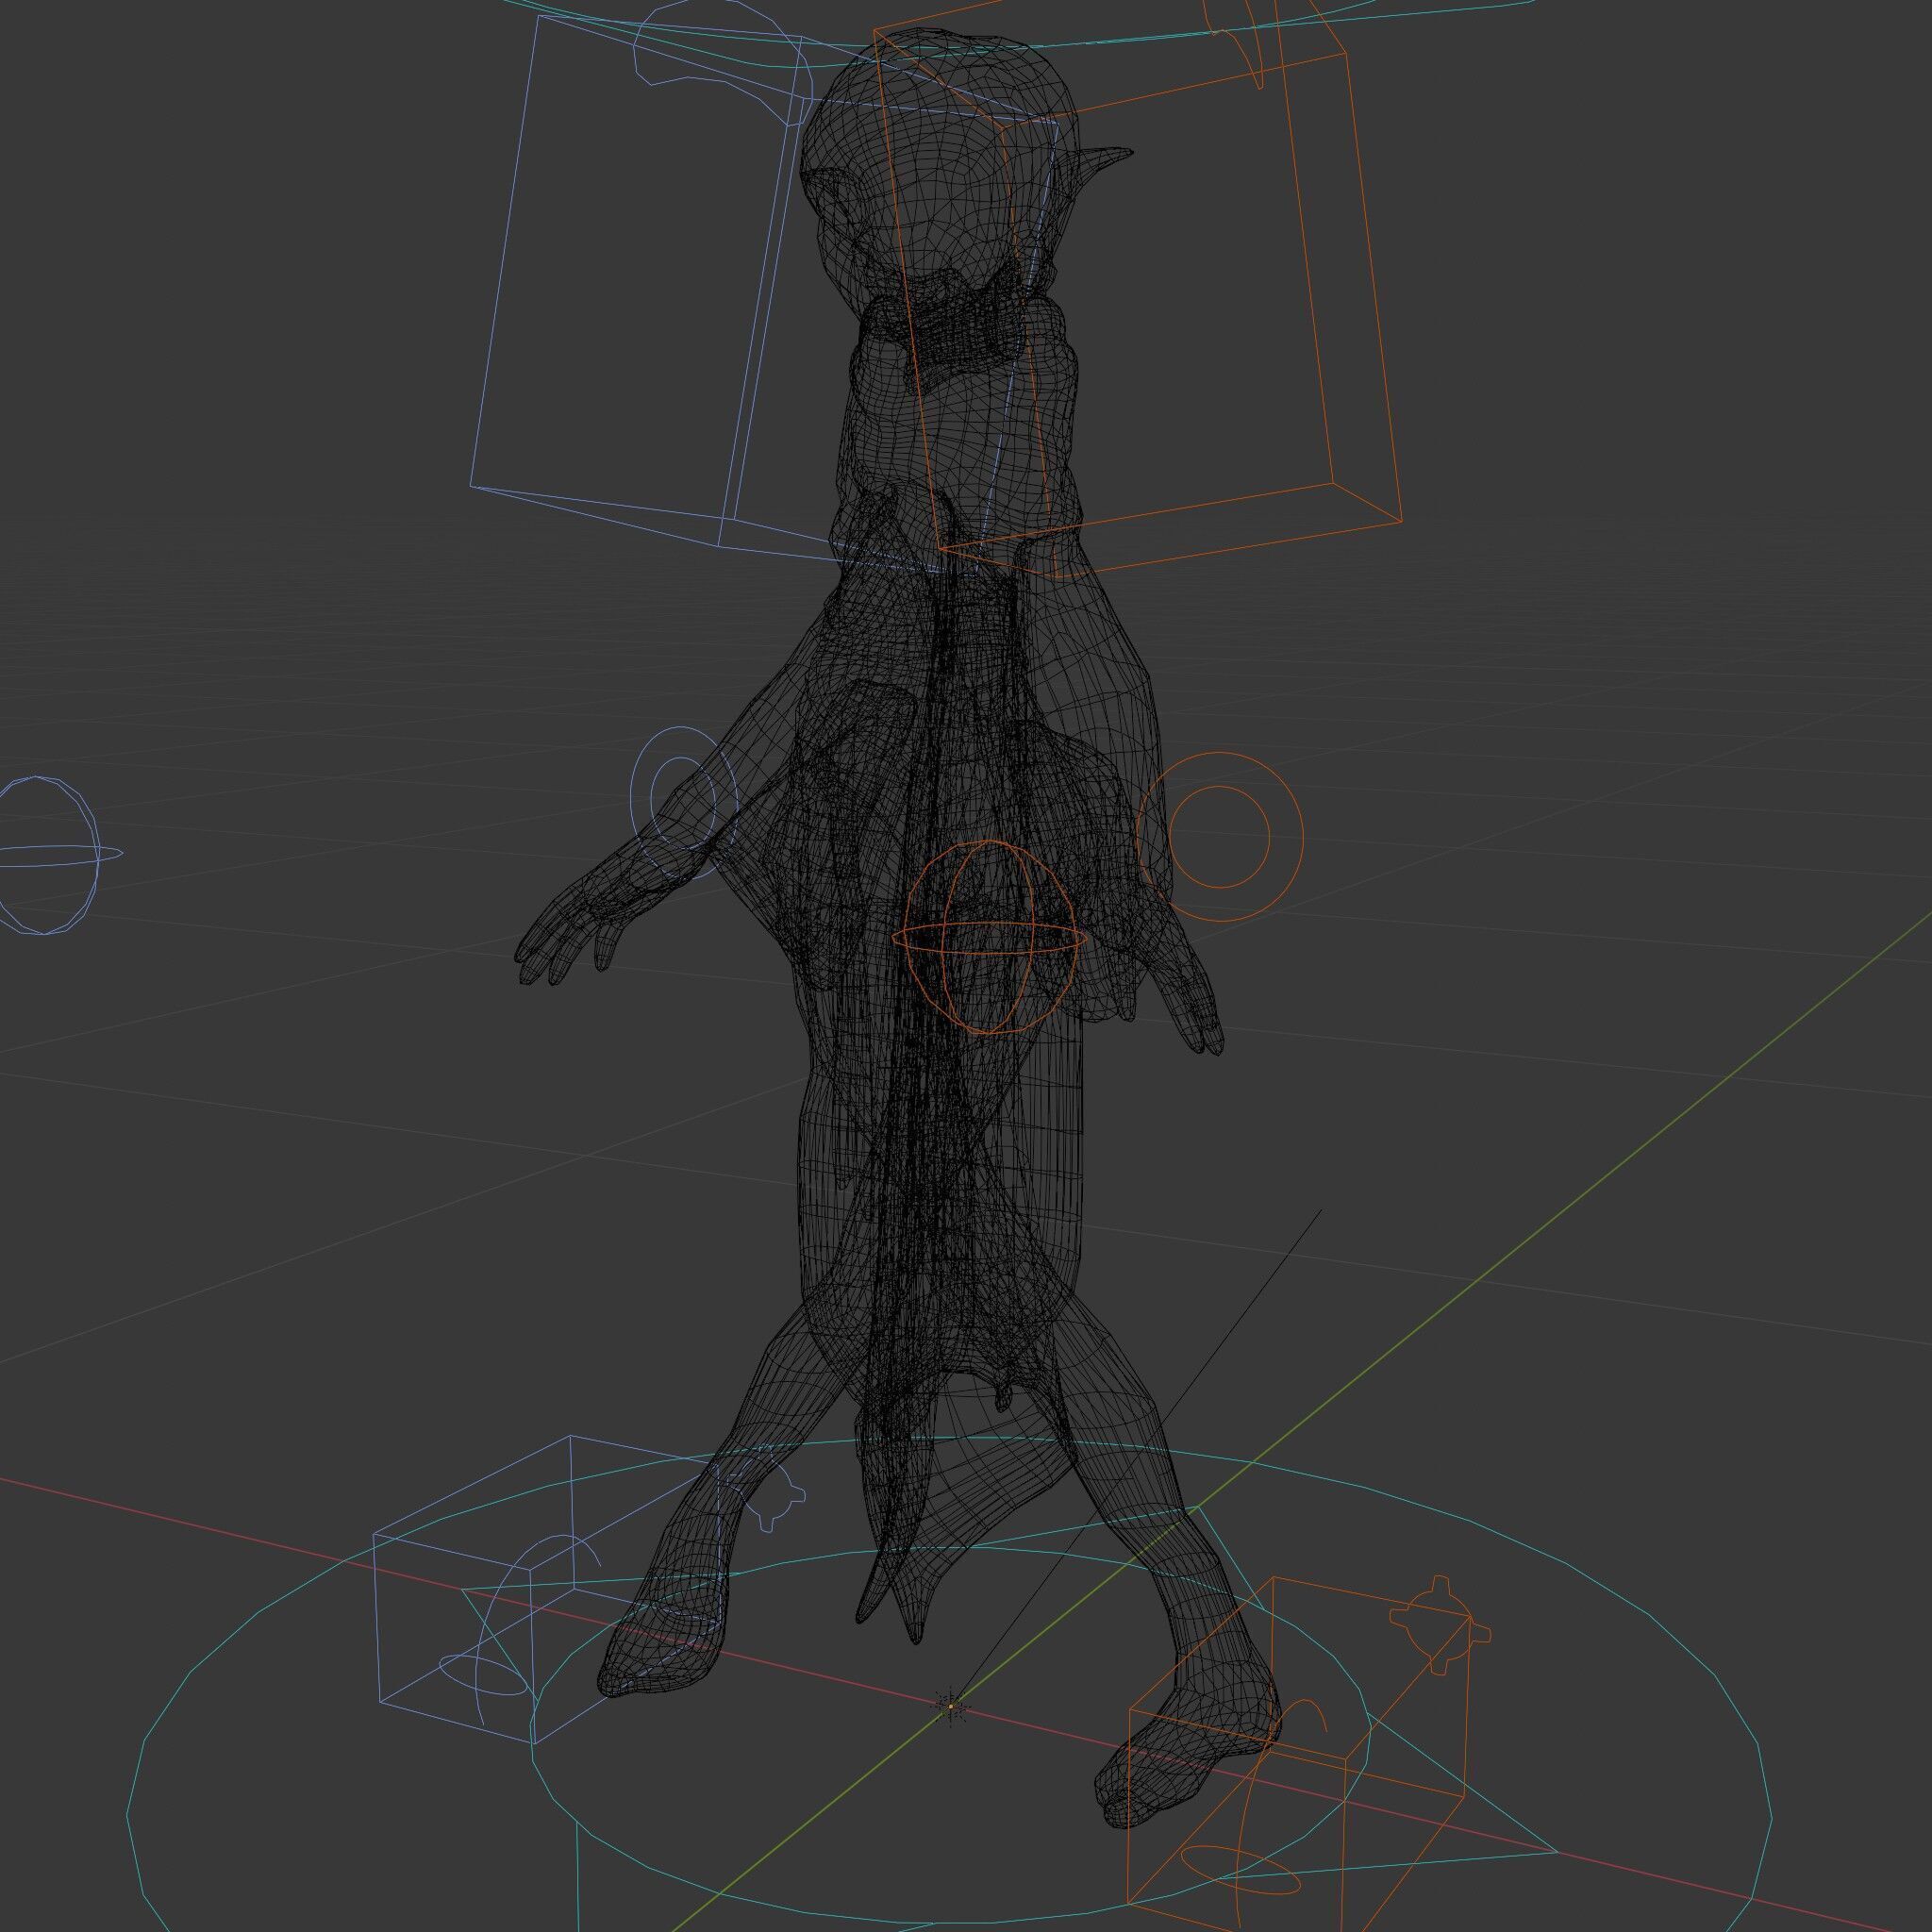
Task: Select the orange double-ring control beside the arm
Action: point(1220,836)
